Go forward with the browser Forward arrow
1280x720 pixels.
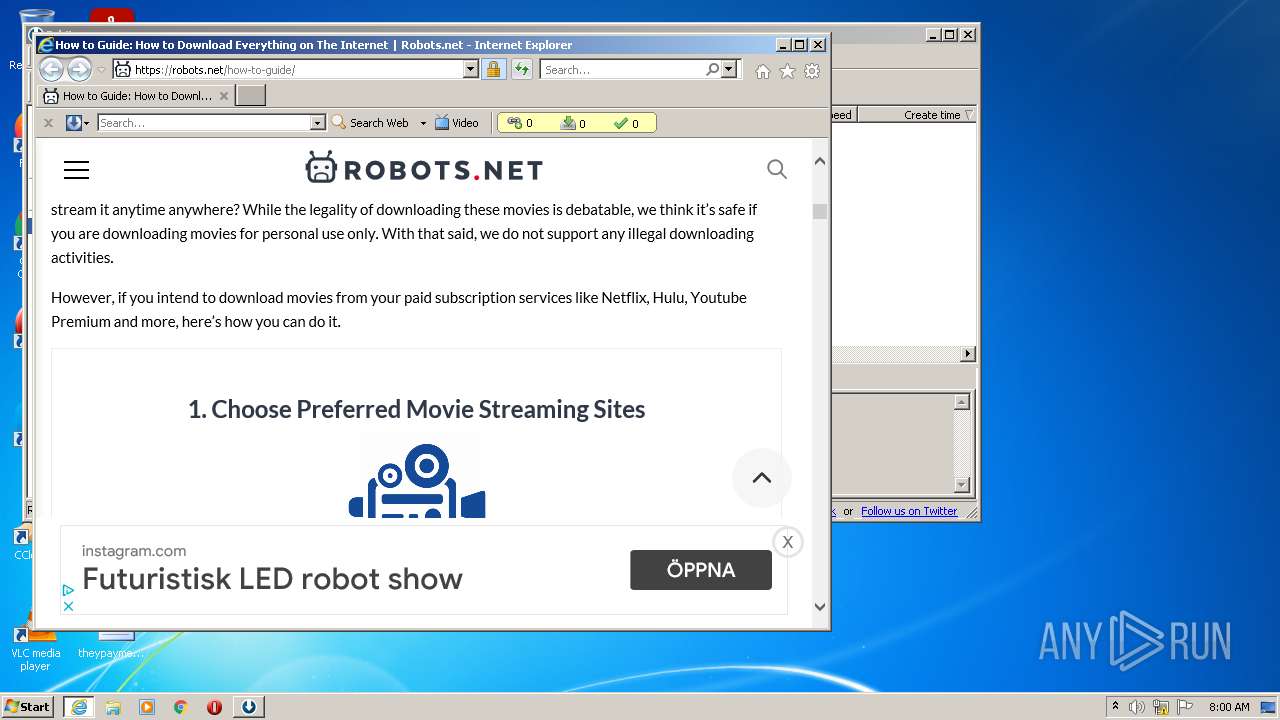point(79,70)
